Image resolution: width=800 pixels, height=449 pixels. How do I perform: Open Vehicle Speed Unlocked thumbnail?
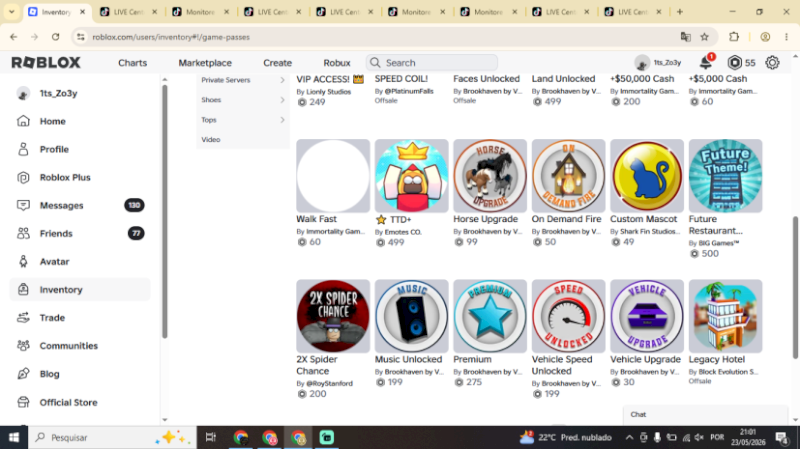568,316
